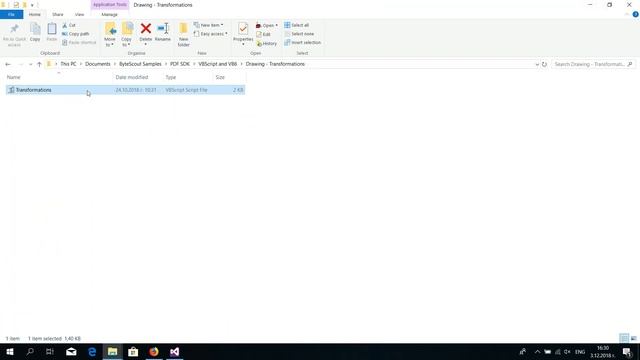
Task: Switch to details view in status bar
Action: [624, 338]
